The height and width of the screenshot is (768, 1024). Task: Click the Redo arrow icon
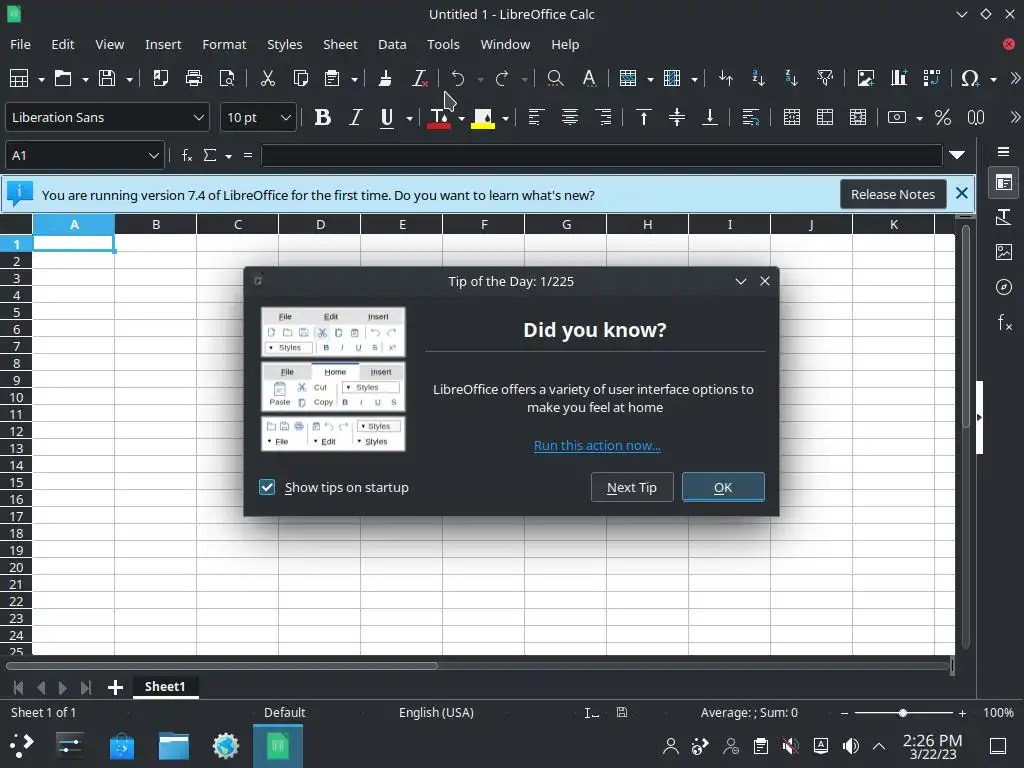click(x=502, y=78)
